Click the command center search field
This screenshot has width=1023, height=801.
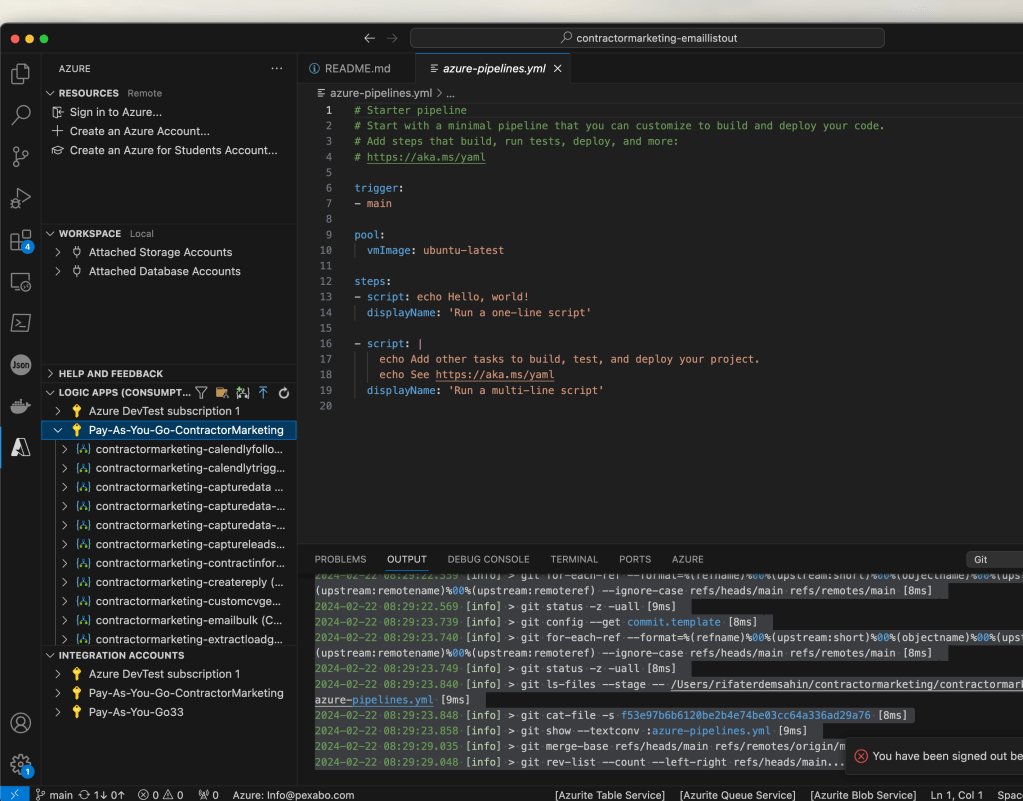(647, 38)
